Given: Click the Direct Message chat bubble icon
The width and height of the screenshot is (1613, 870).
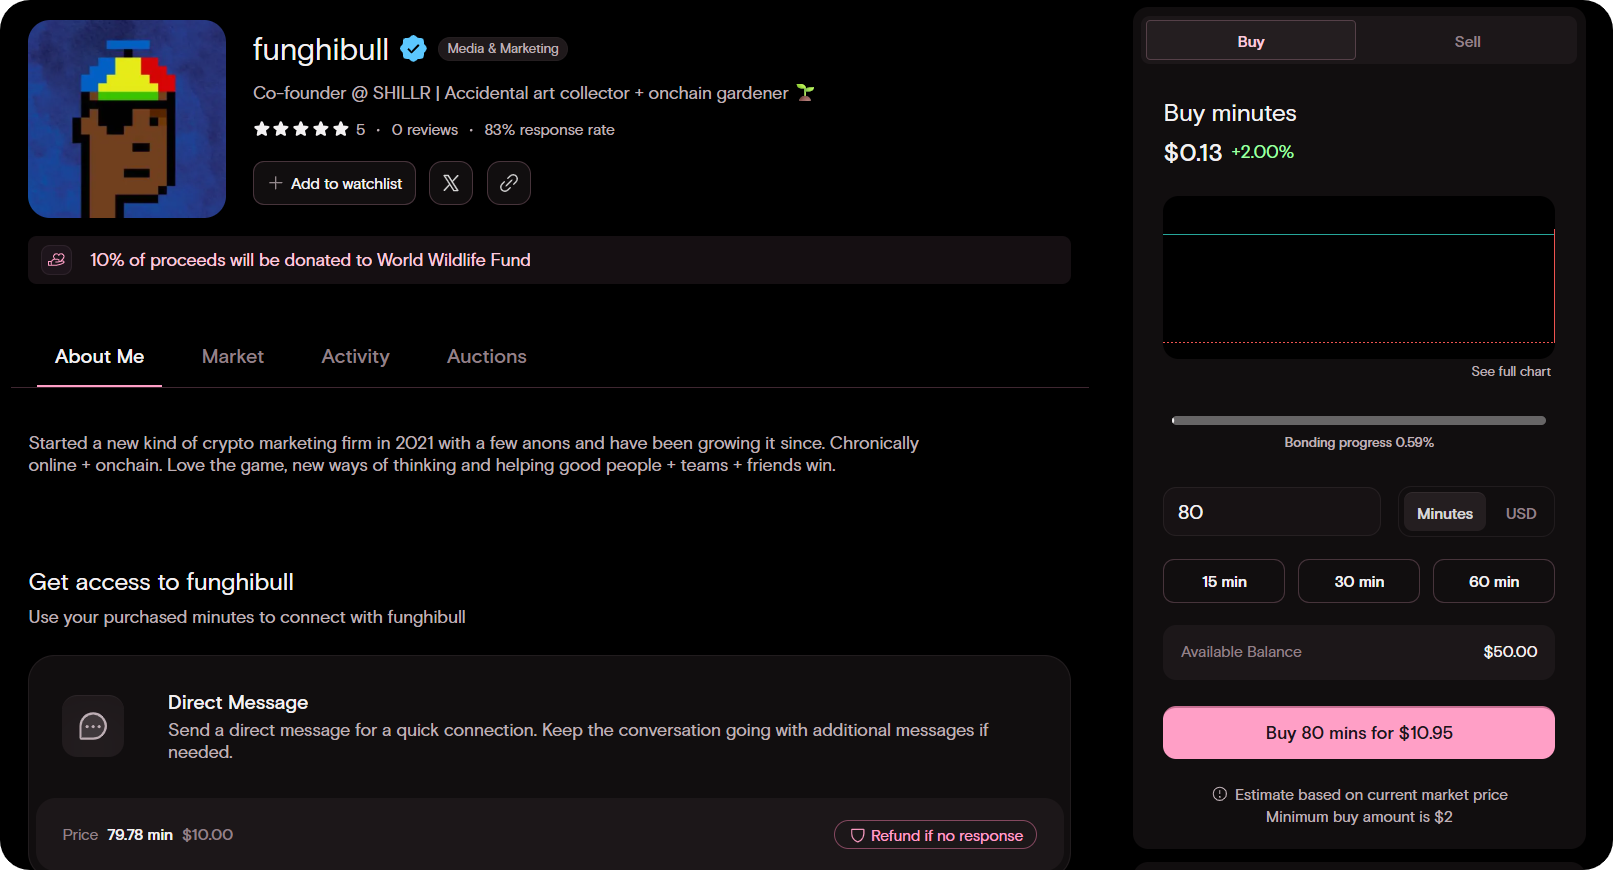Looking at the screenshot, I should tap(93, 726).
